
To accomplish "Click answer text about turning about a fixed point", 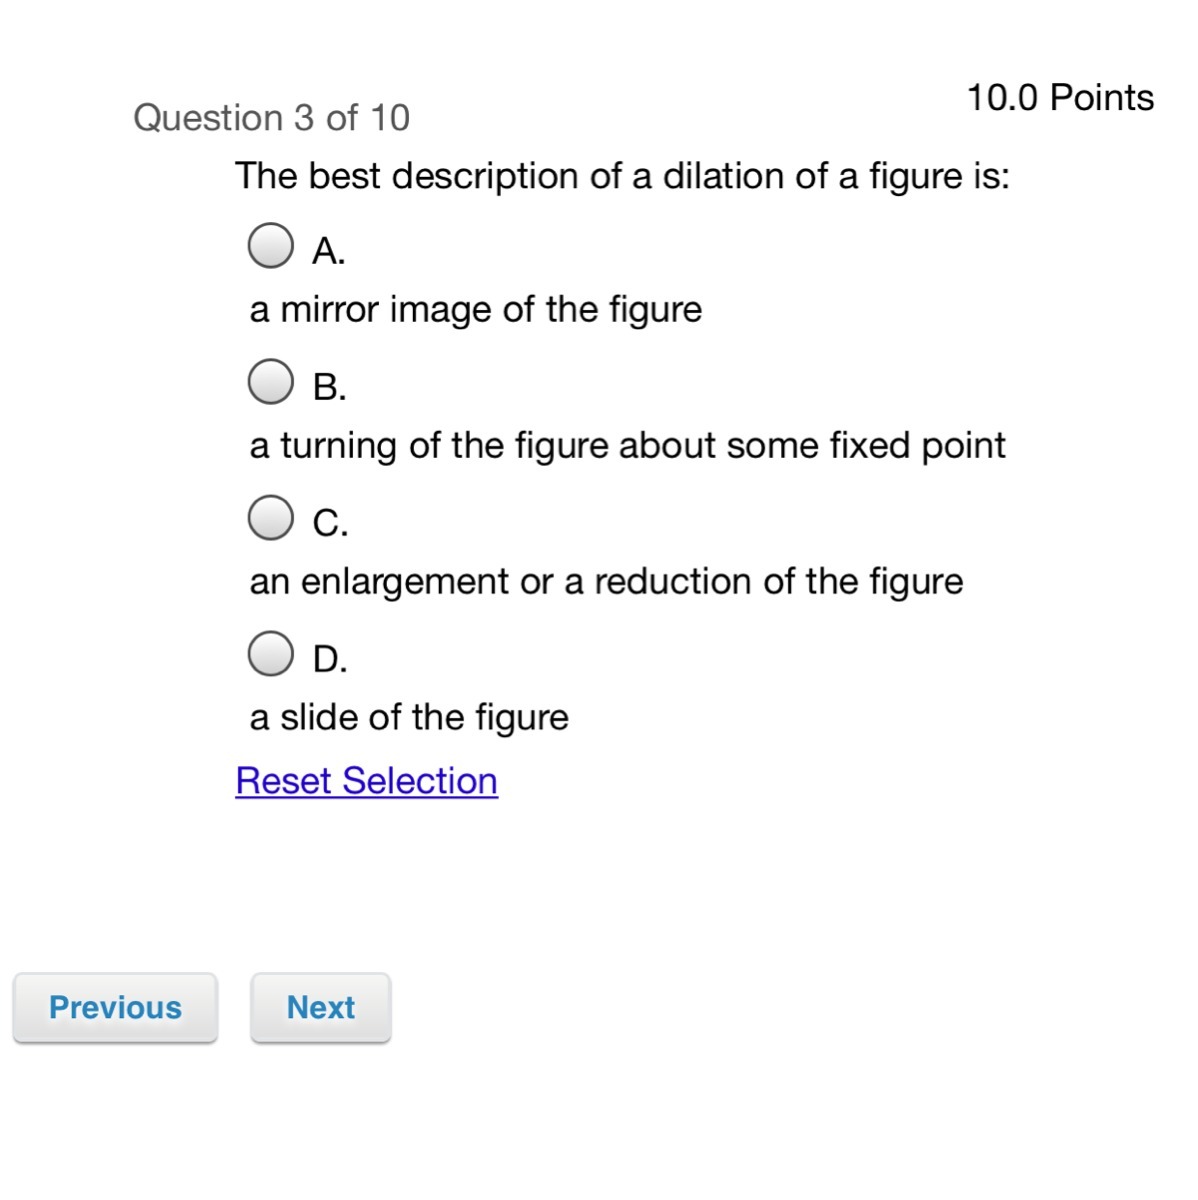I will (x=627, y=446).
